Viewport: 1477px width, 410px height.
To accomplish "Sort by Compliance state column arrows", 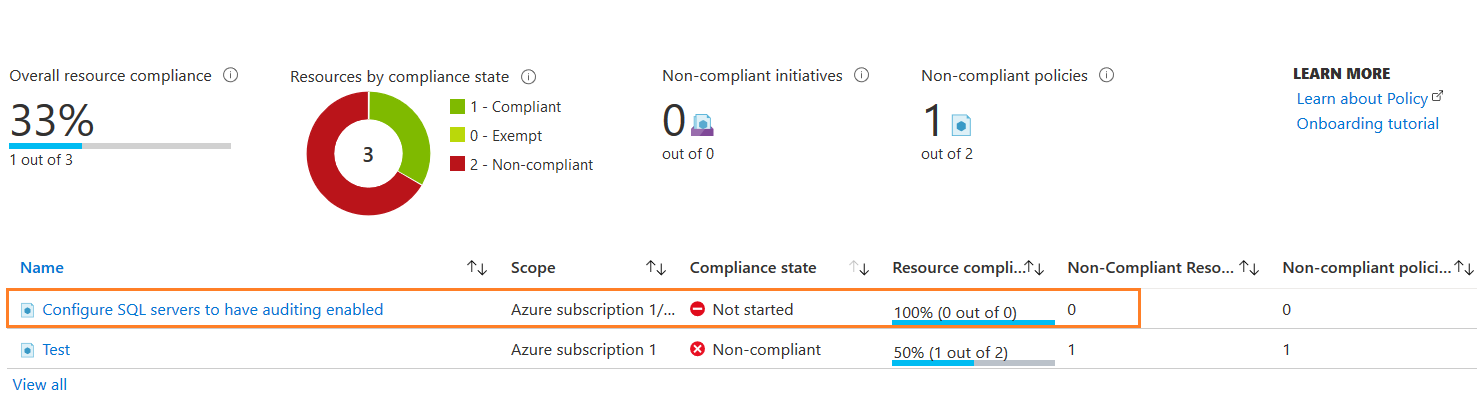I will tap(859, 268).
